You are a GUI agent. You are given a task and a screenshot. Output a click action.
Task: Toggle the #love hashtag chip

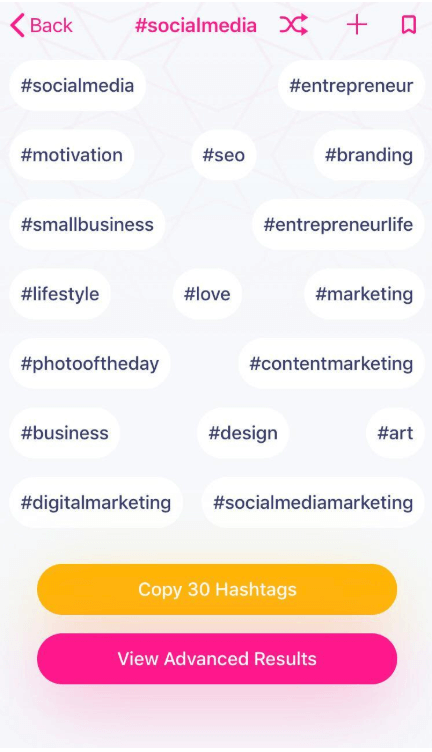207,294
